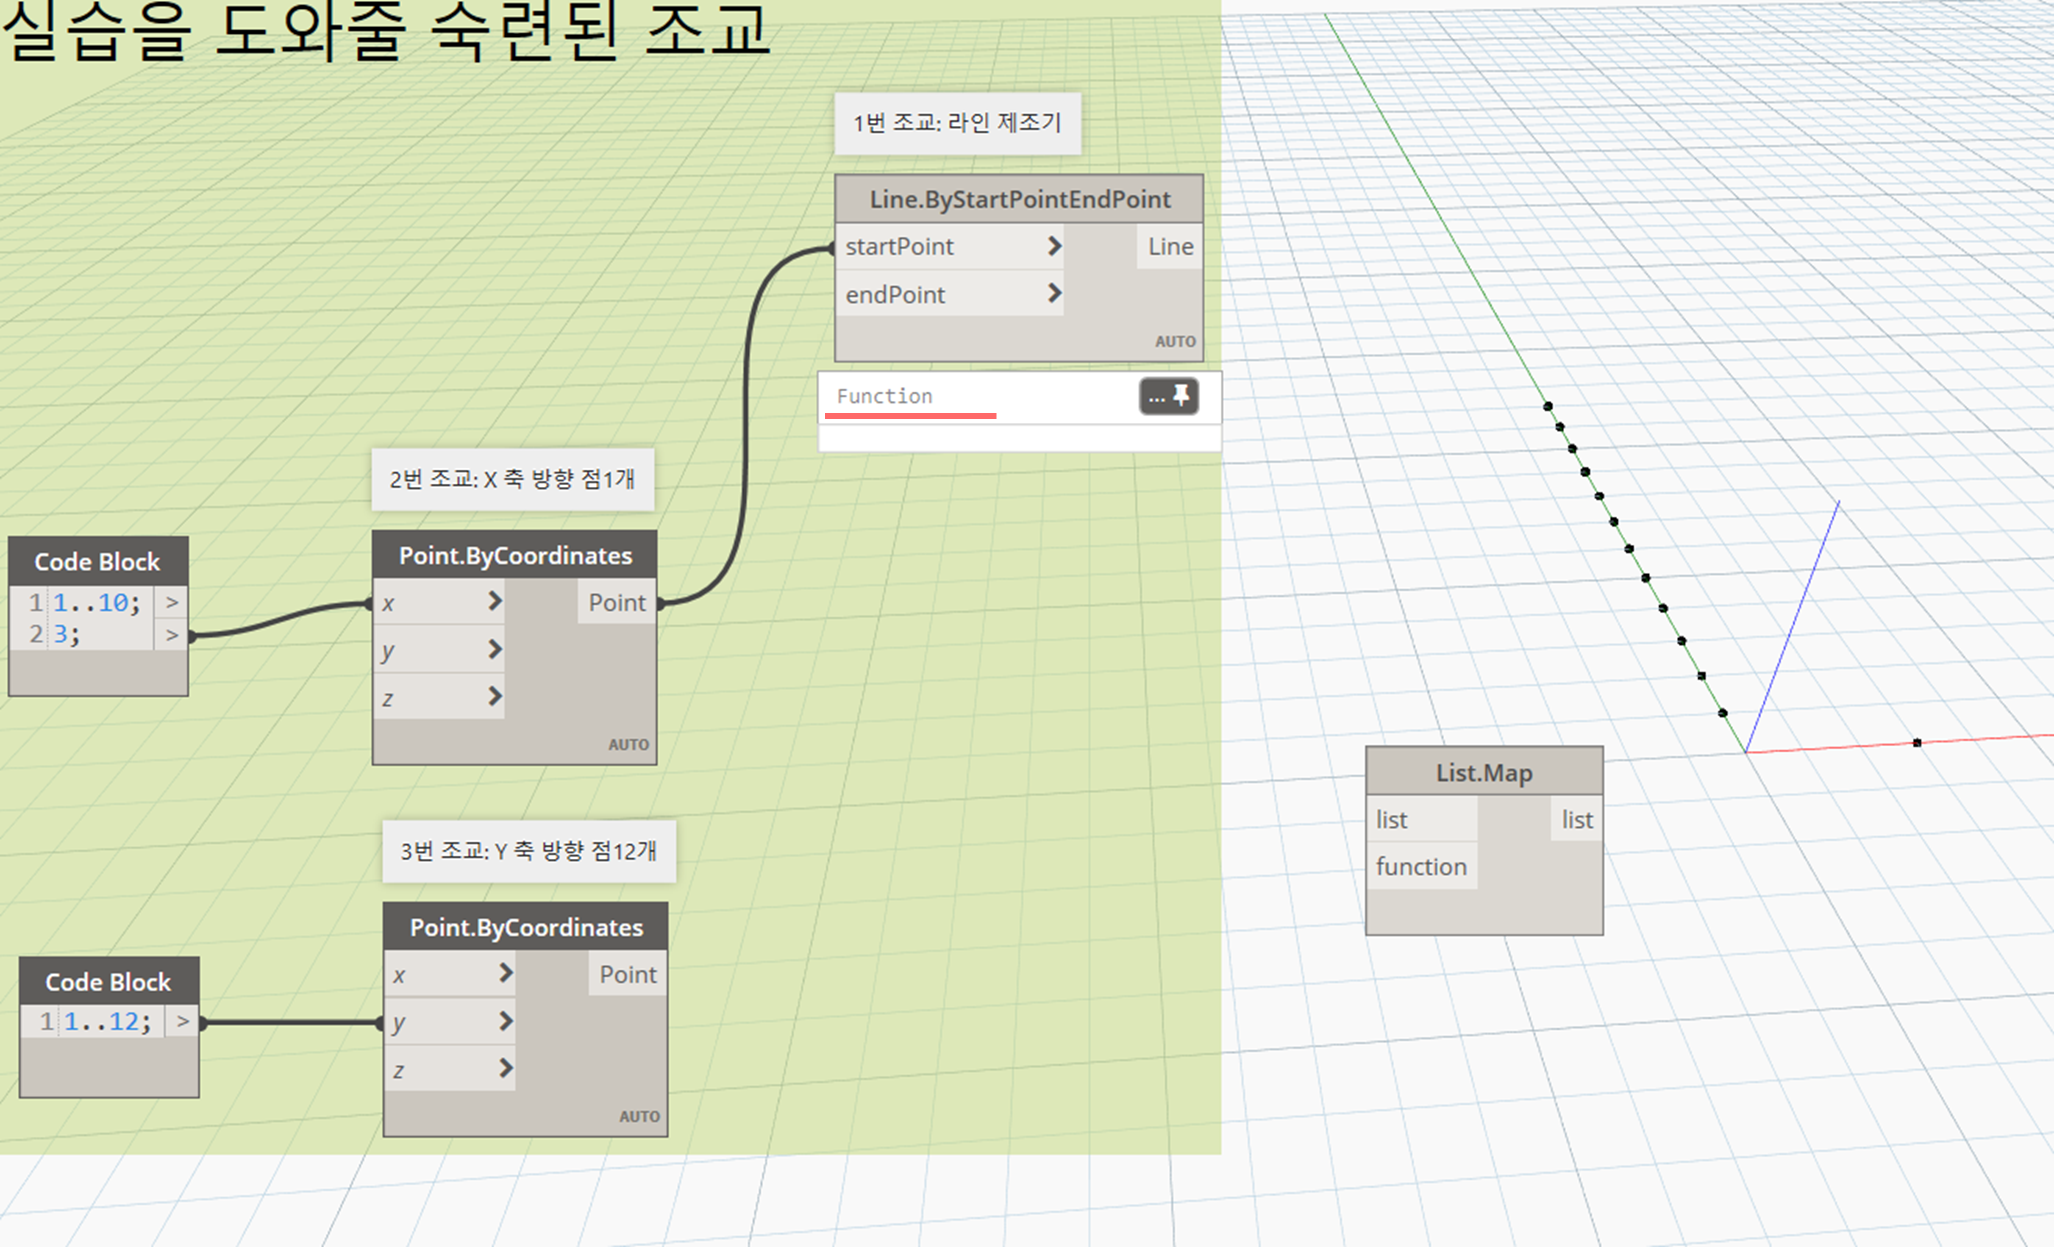
Task: Select the Code Block header containing 1..10
Action: [x=98, y=561]
